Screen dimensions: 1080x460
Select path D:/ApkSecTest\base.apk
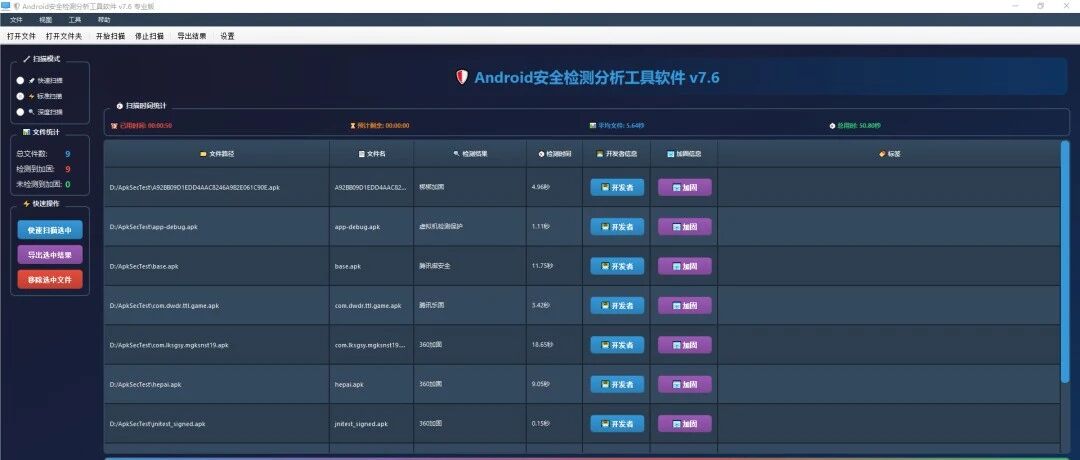(144, 266)
